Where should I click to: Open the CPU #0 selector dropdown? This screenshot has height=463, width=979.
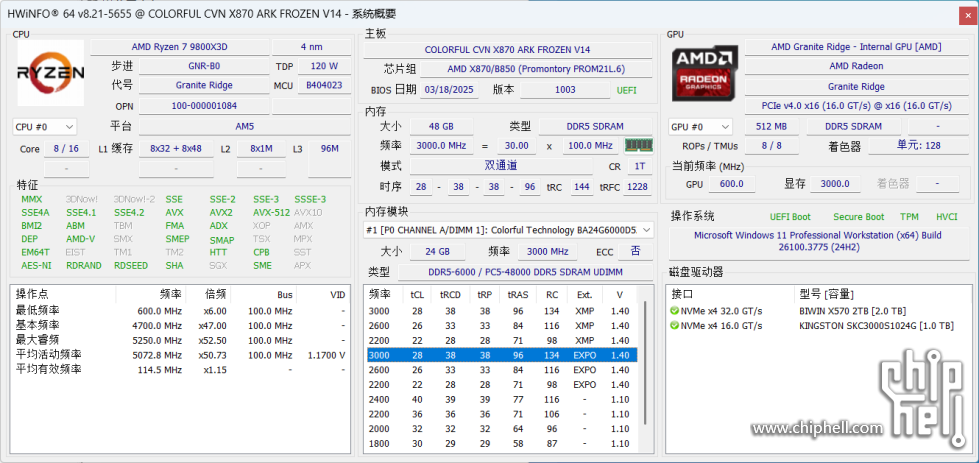[44, 127]
